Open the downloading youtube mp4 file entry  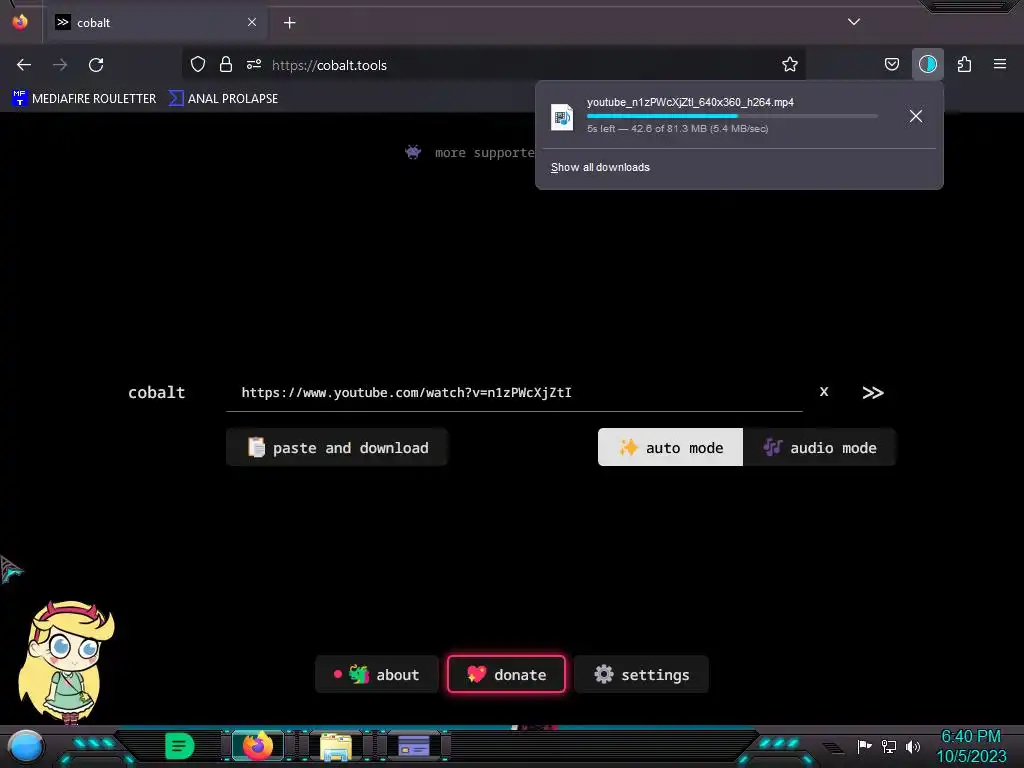tap(718, 116)
